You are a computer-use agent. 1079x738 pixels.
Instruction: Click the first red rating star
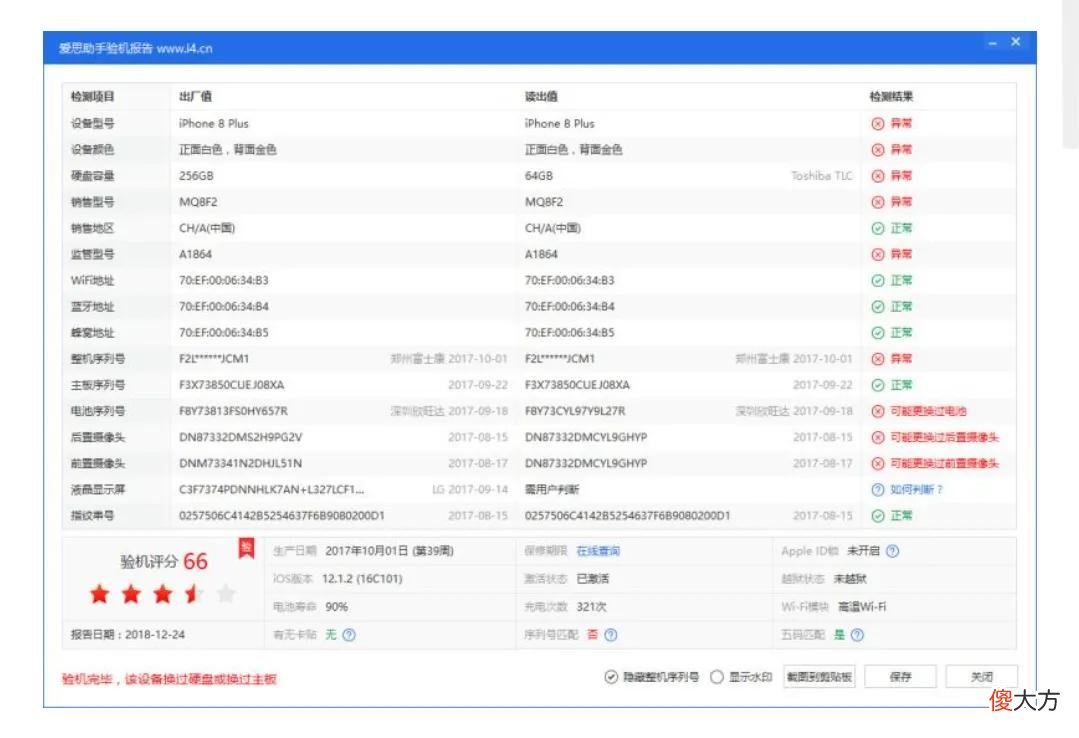click(x=100, y=594)
